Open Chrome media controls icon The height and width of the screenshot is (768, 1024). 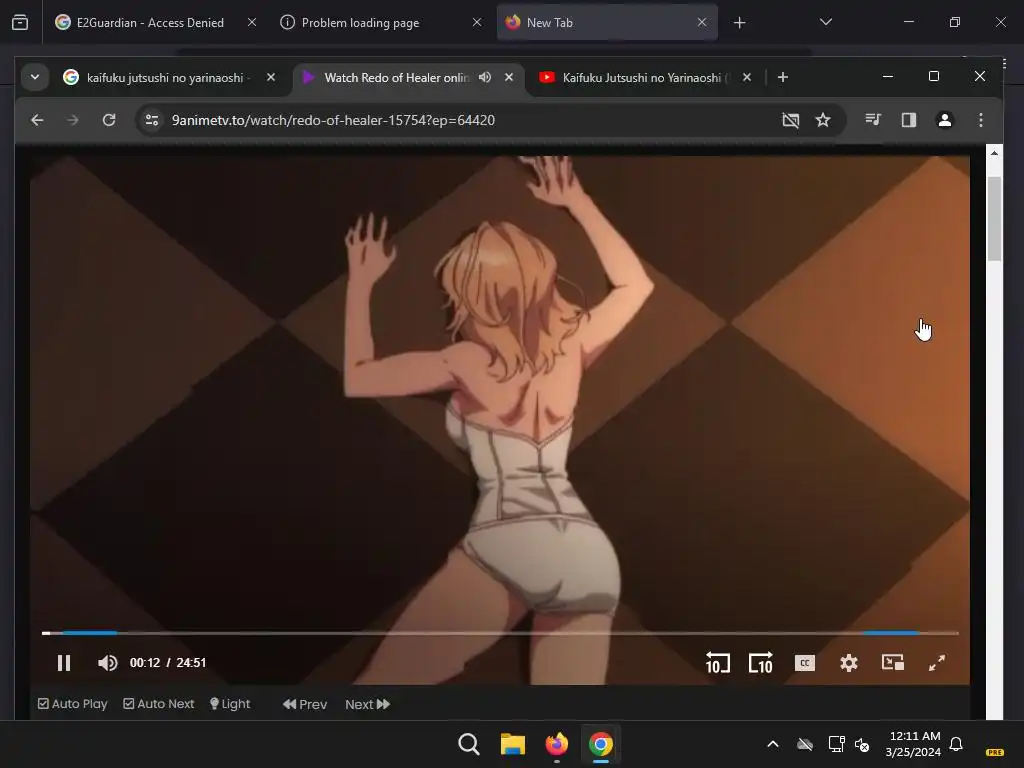click(873, 120)
